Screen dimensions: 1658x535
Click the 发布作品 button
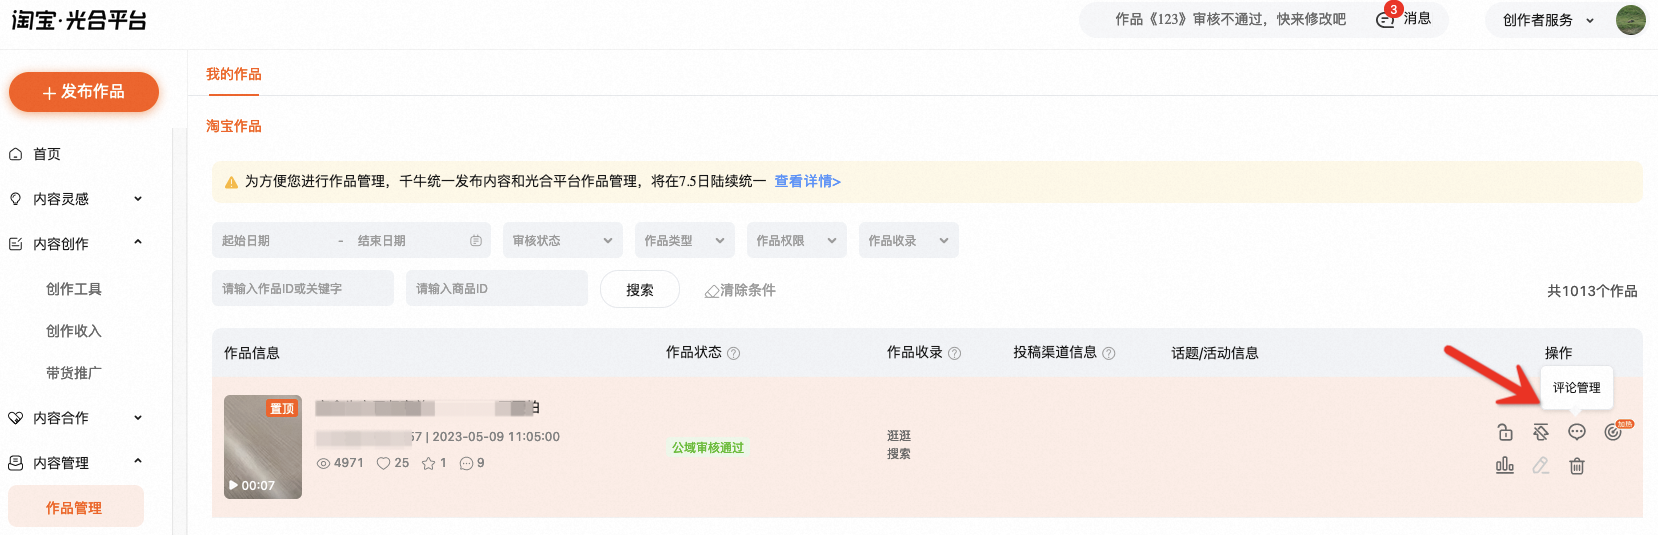[84, 92]
